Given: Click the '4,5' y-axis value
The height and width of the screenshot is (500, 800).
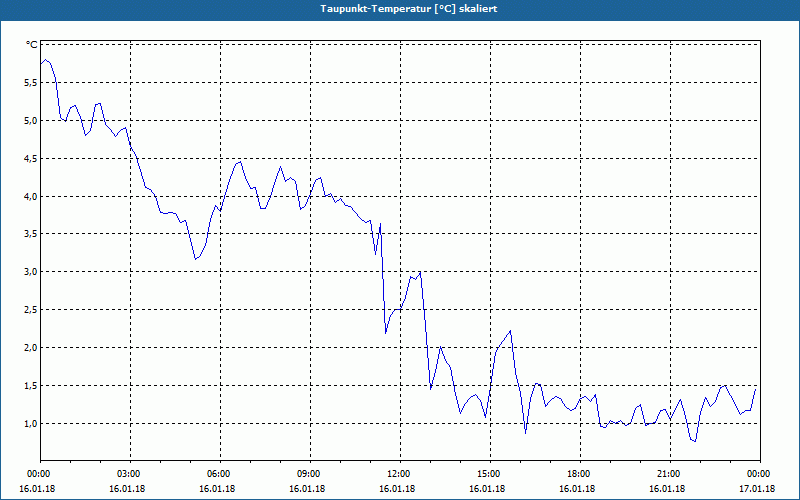Looking at the screenshot, I should click(31, 159).
